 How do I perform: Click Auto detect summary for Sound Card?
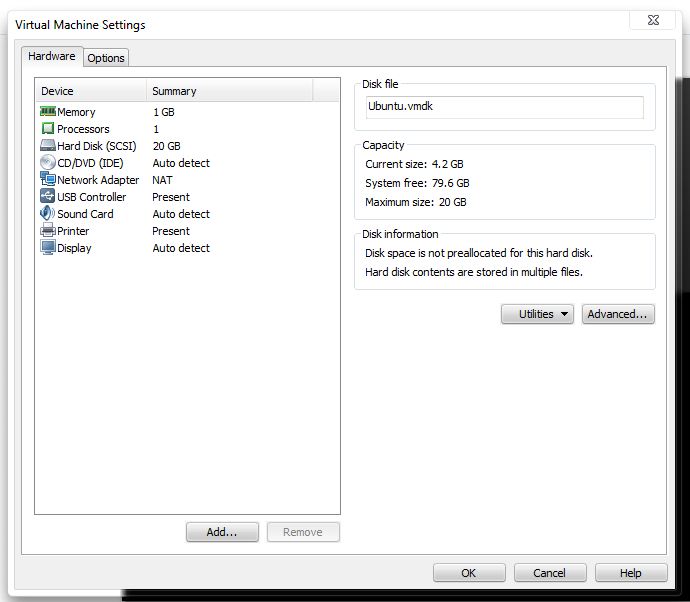coord(181,214)
